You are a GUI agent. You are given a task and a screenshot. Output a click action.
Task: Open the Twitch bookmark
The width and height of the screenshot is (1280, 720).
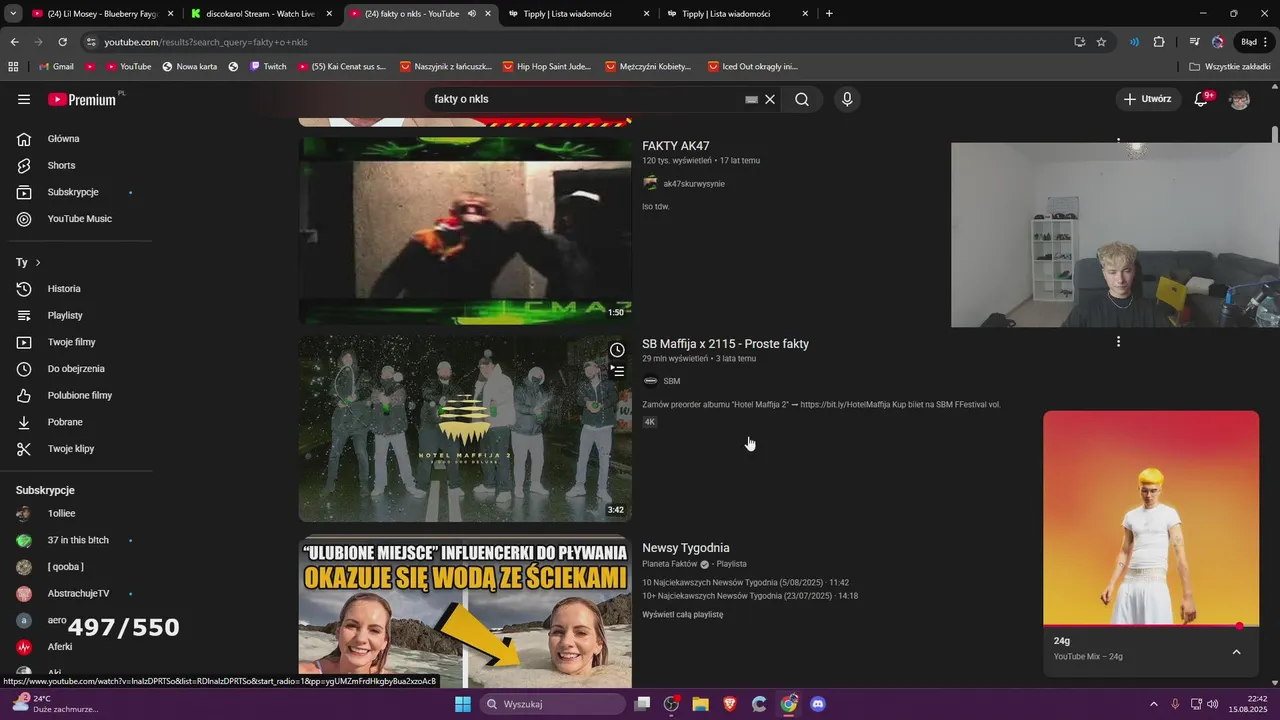point(268,67)
